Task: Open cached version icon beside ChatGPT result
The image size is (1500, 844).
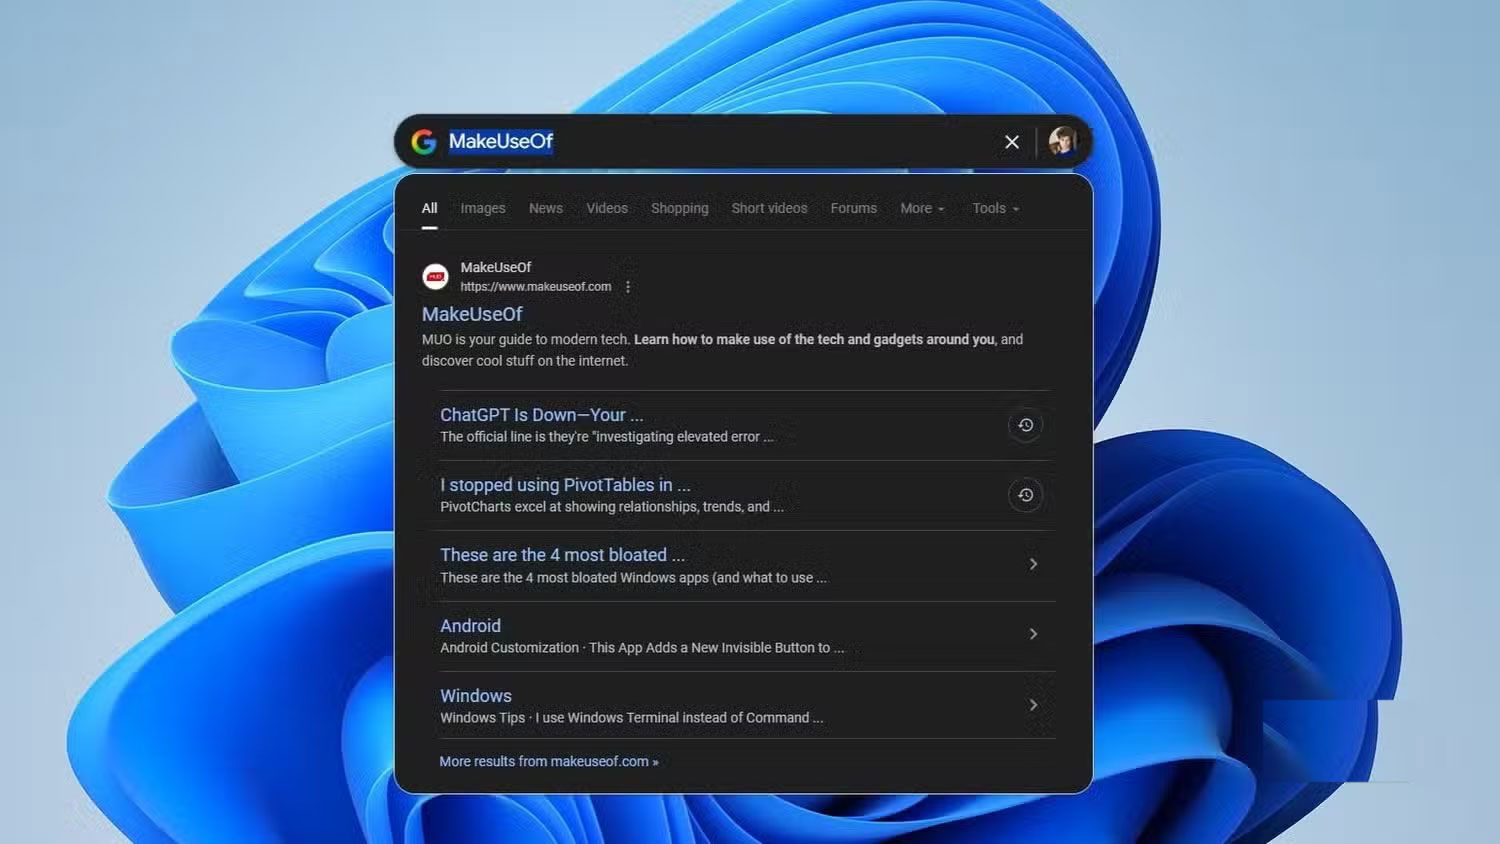Action: coord(1025,424)
